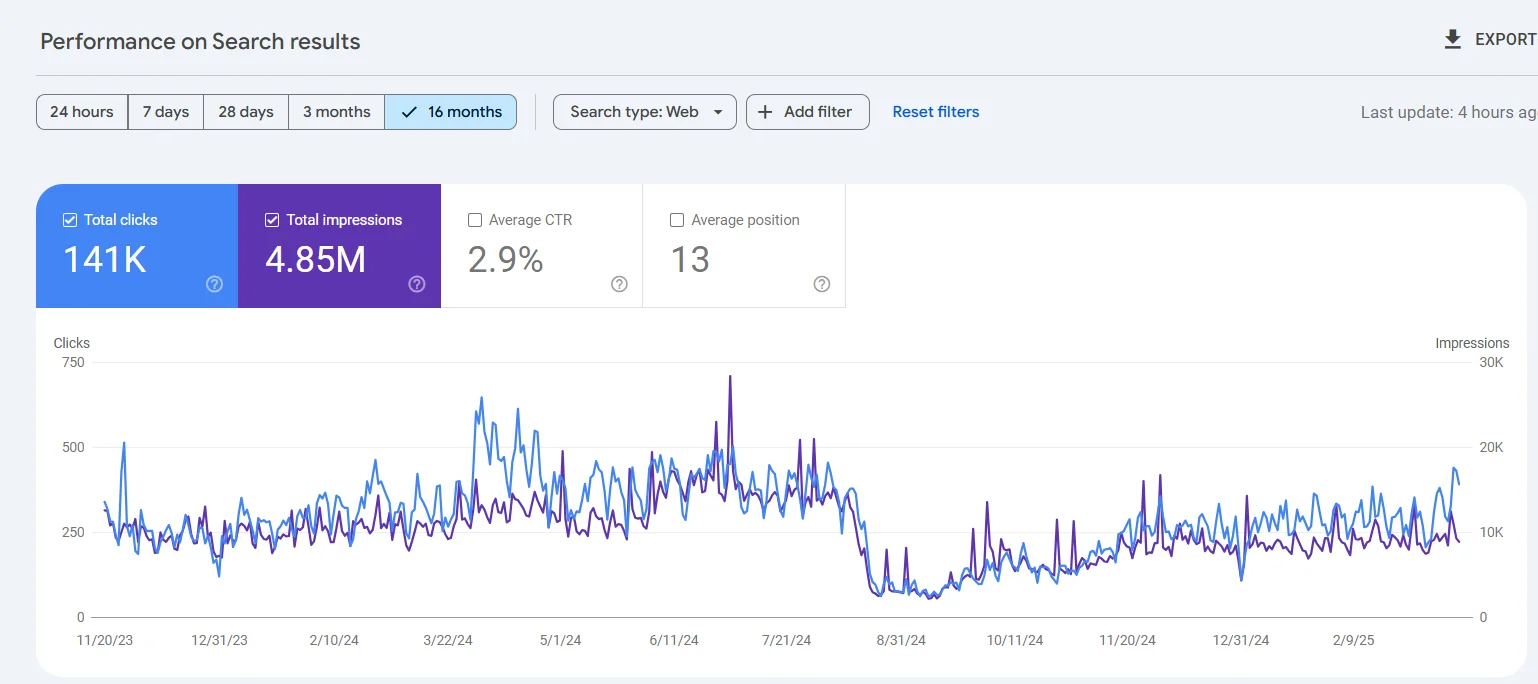Open the Search type dropdown

pyautogui.click(x=644, y=112)
